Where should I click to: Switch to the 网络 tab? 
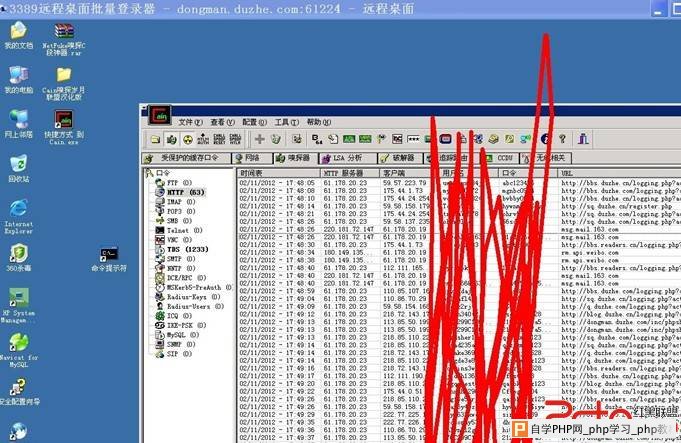tap(252, 158)
